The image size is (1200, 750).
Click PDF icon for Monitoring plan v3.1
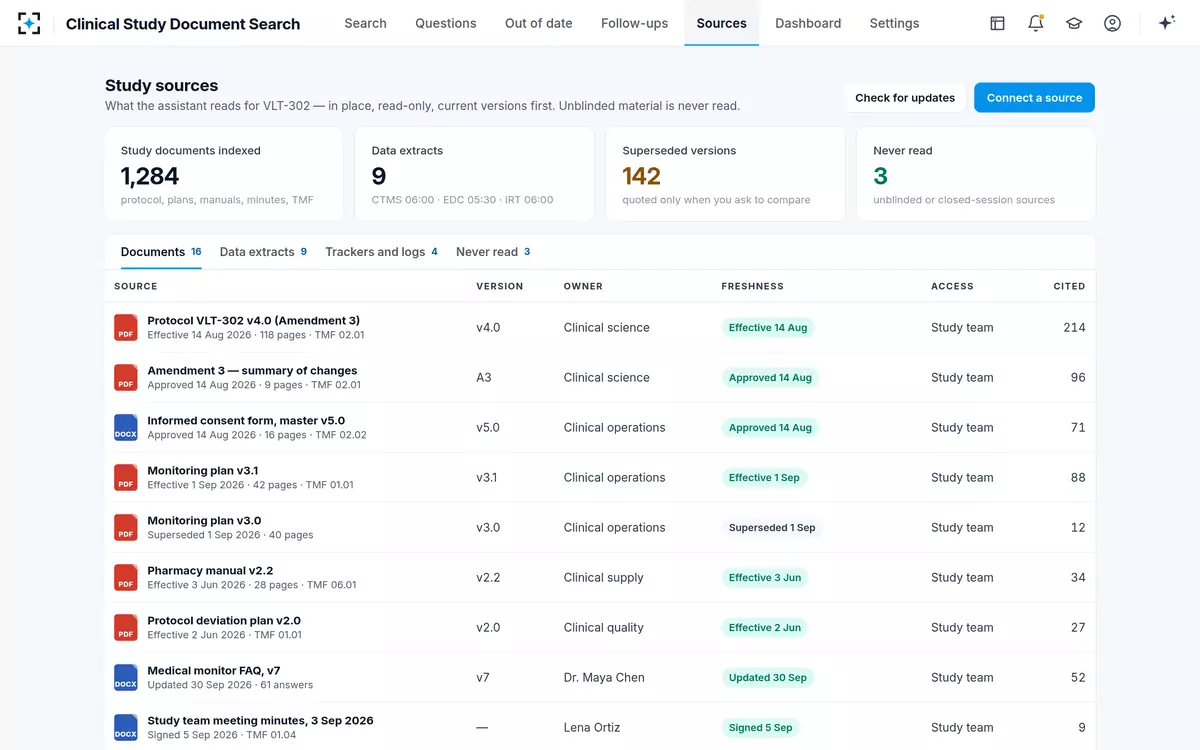pyautogui.click(x=125, y=478)
